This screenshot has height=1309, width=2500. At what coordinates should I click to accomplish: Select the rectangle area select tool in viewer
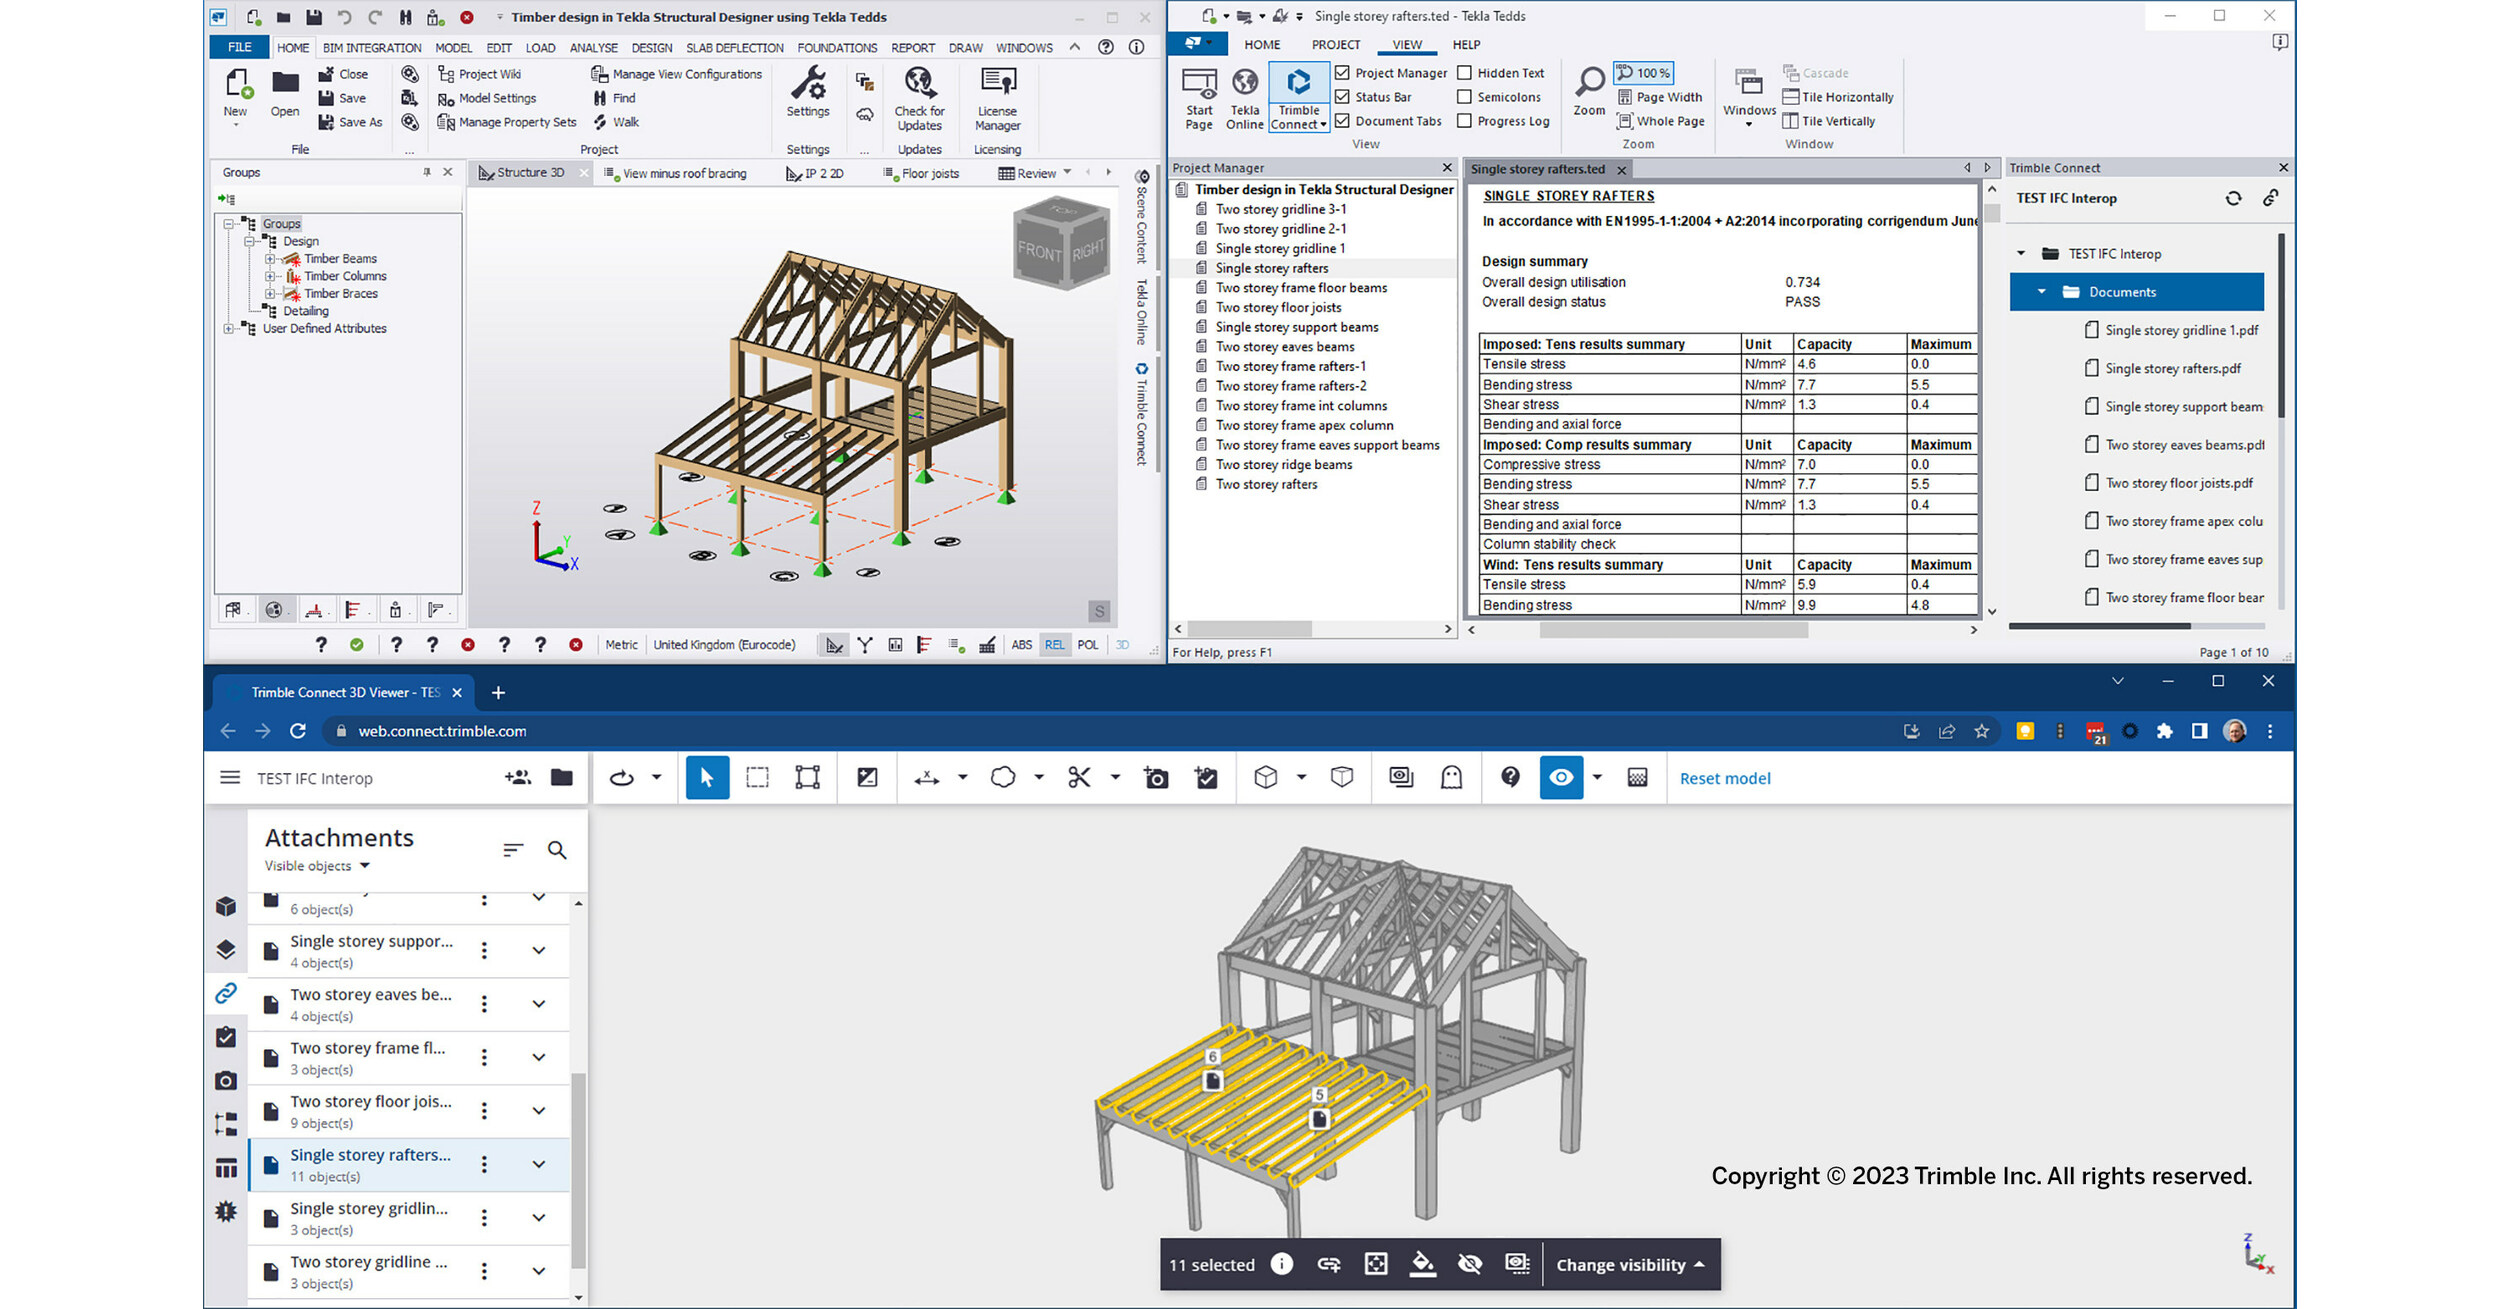[758, 777]
